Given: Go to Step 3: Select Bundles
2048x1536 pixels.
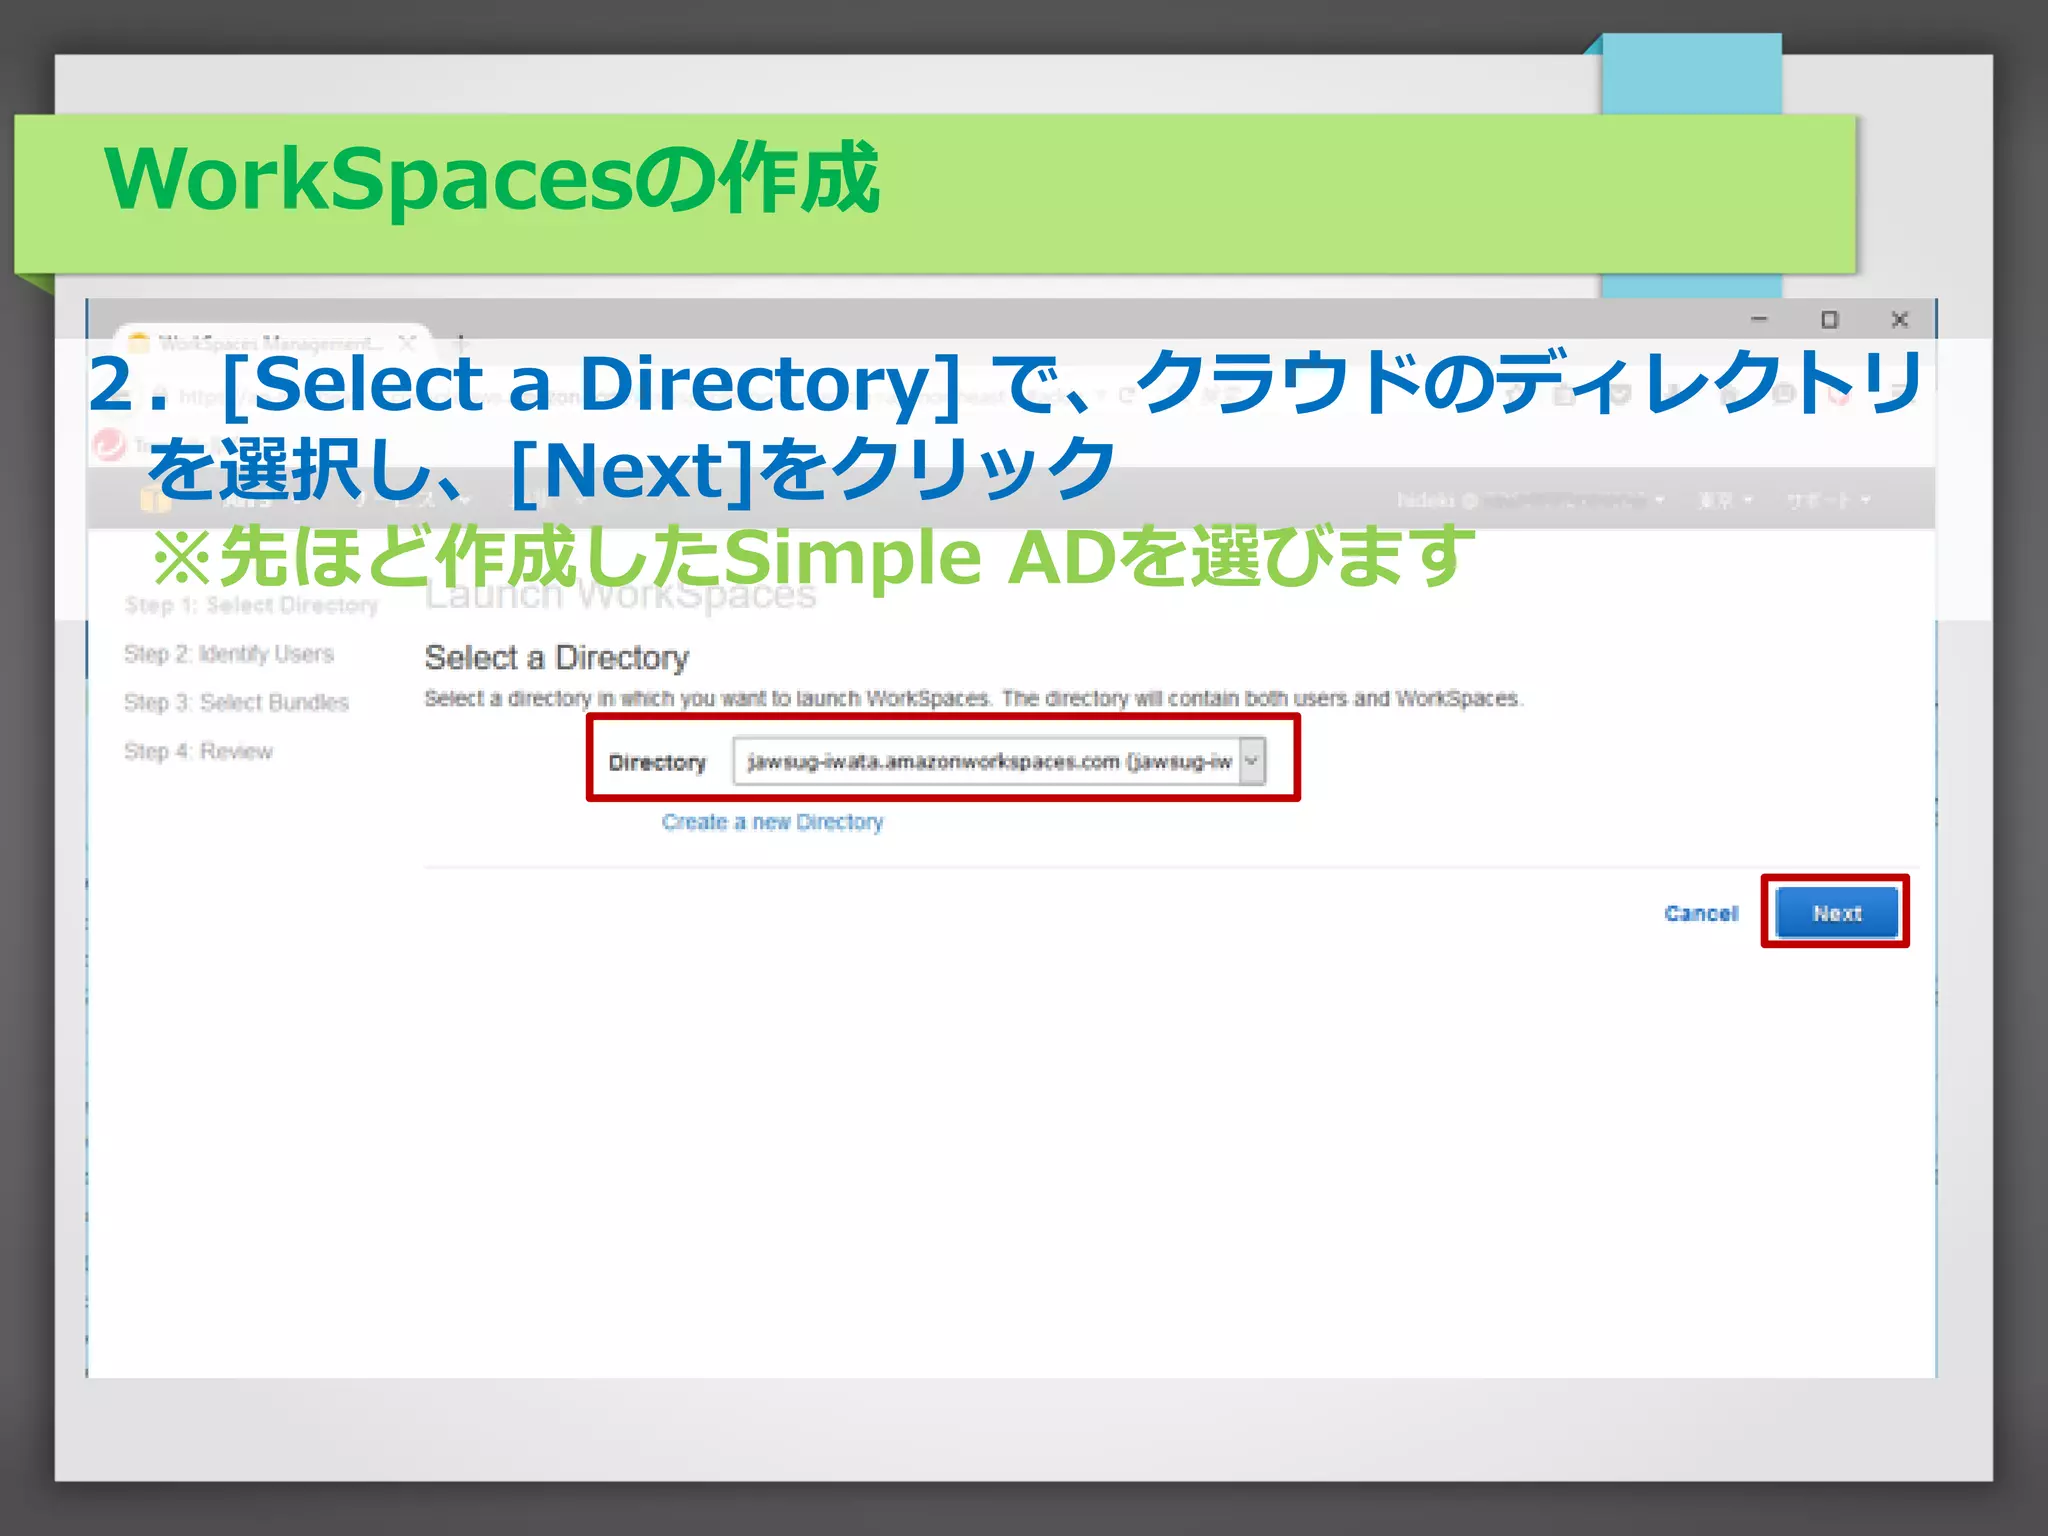Looking at the screenshot, I should (x=236, y=702).
